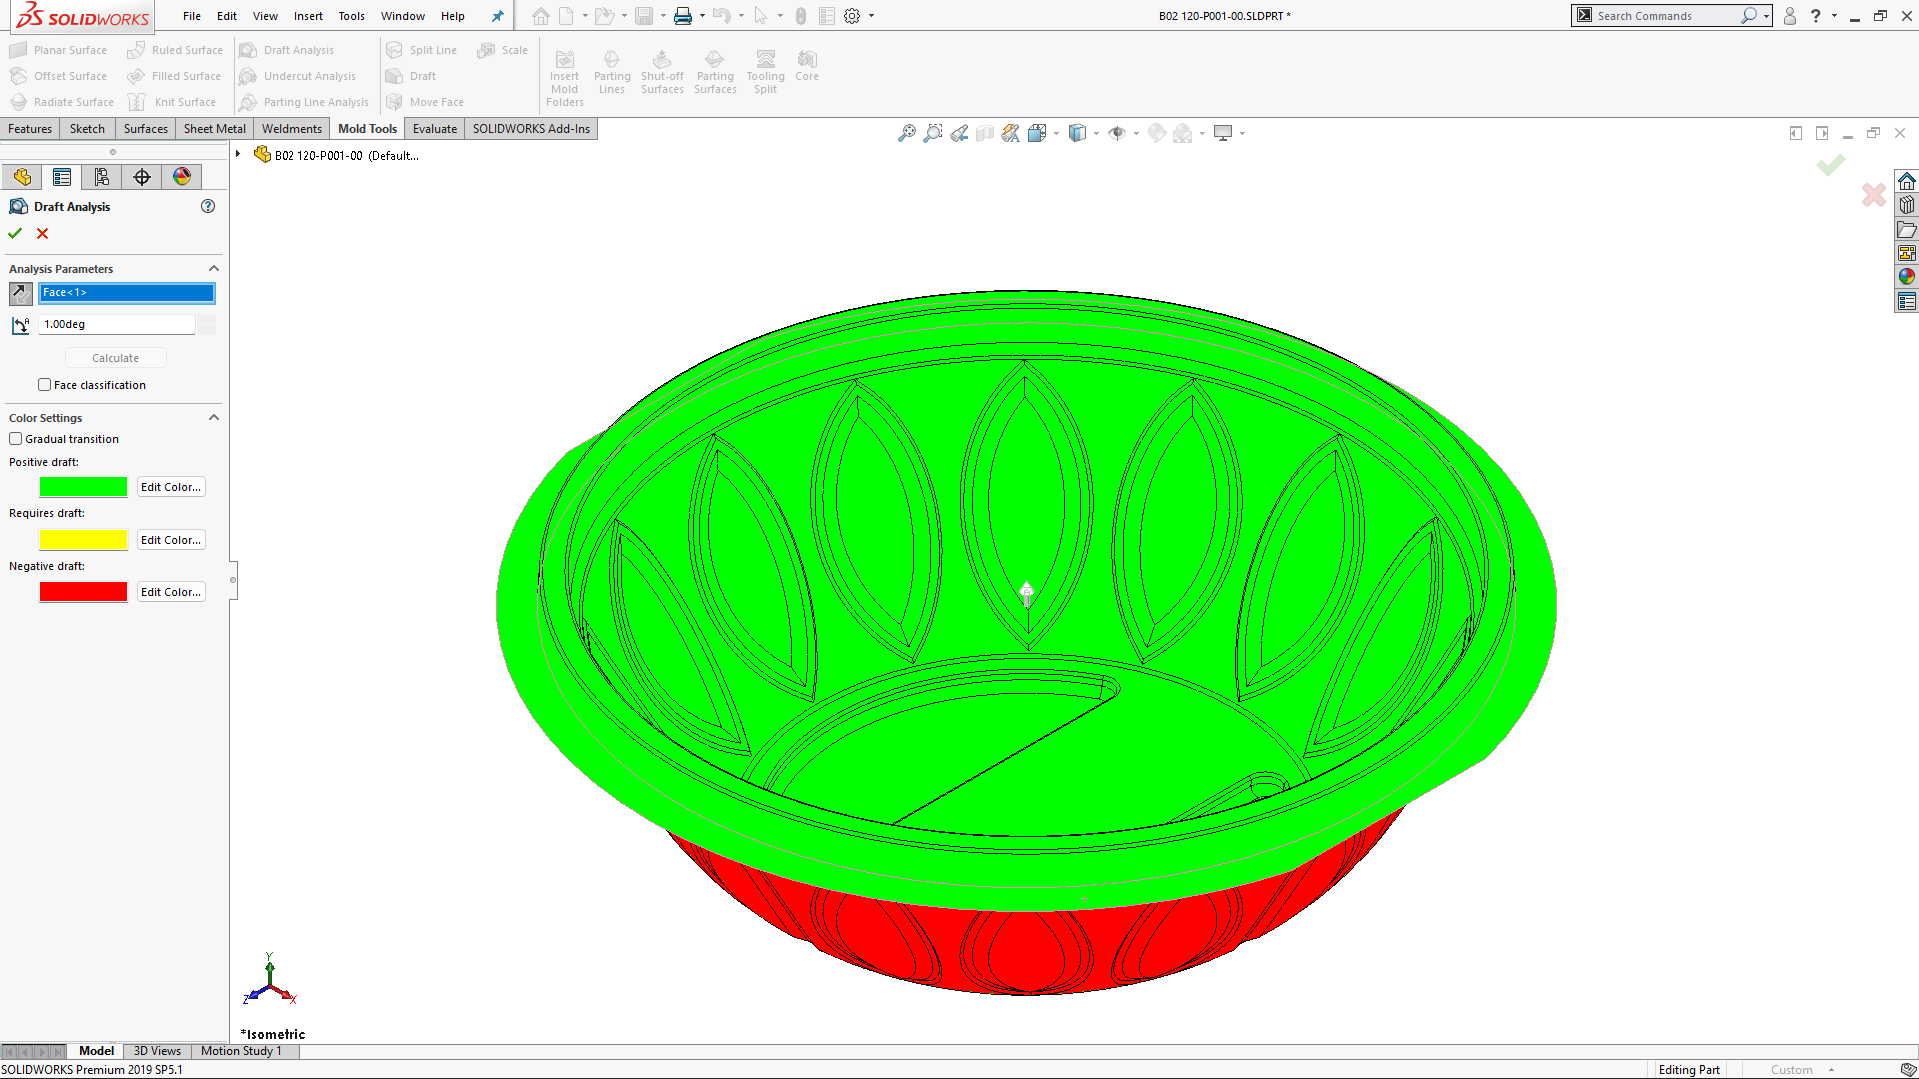1919x1079 pixels.
Task: Edit Color for Requires draft
Action: (171, 540)
